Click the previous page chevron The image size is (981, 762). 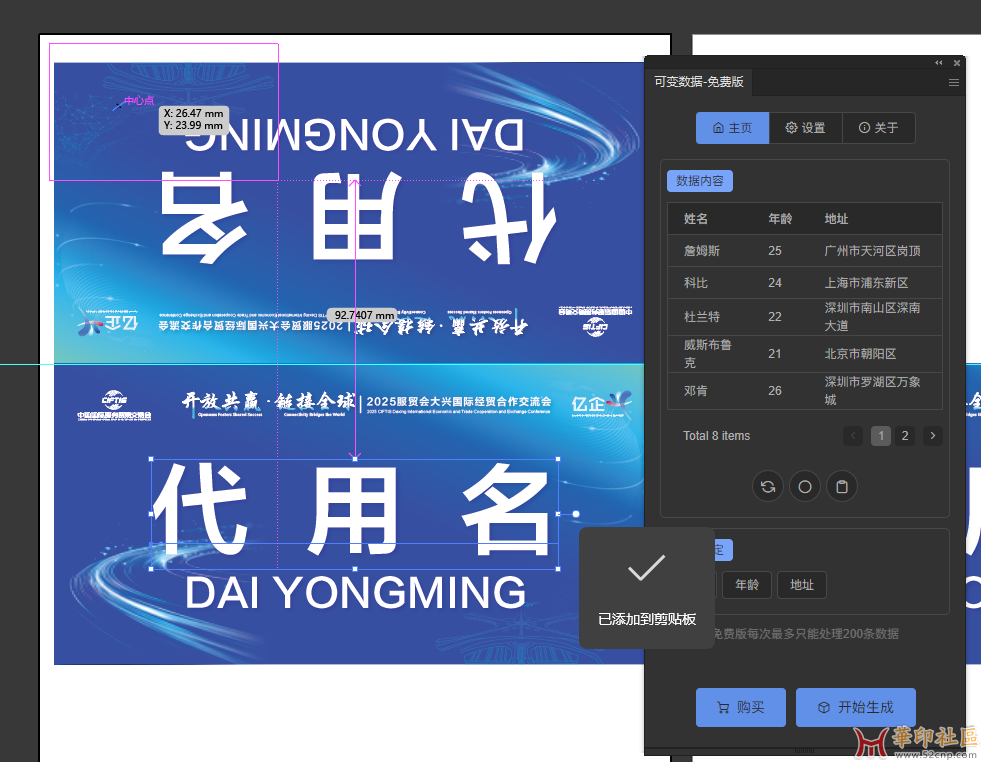[x=853, y=436]
